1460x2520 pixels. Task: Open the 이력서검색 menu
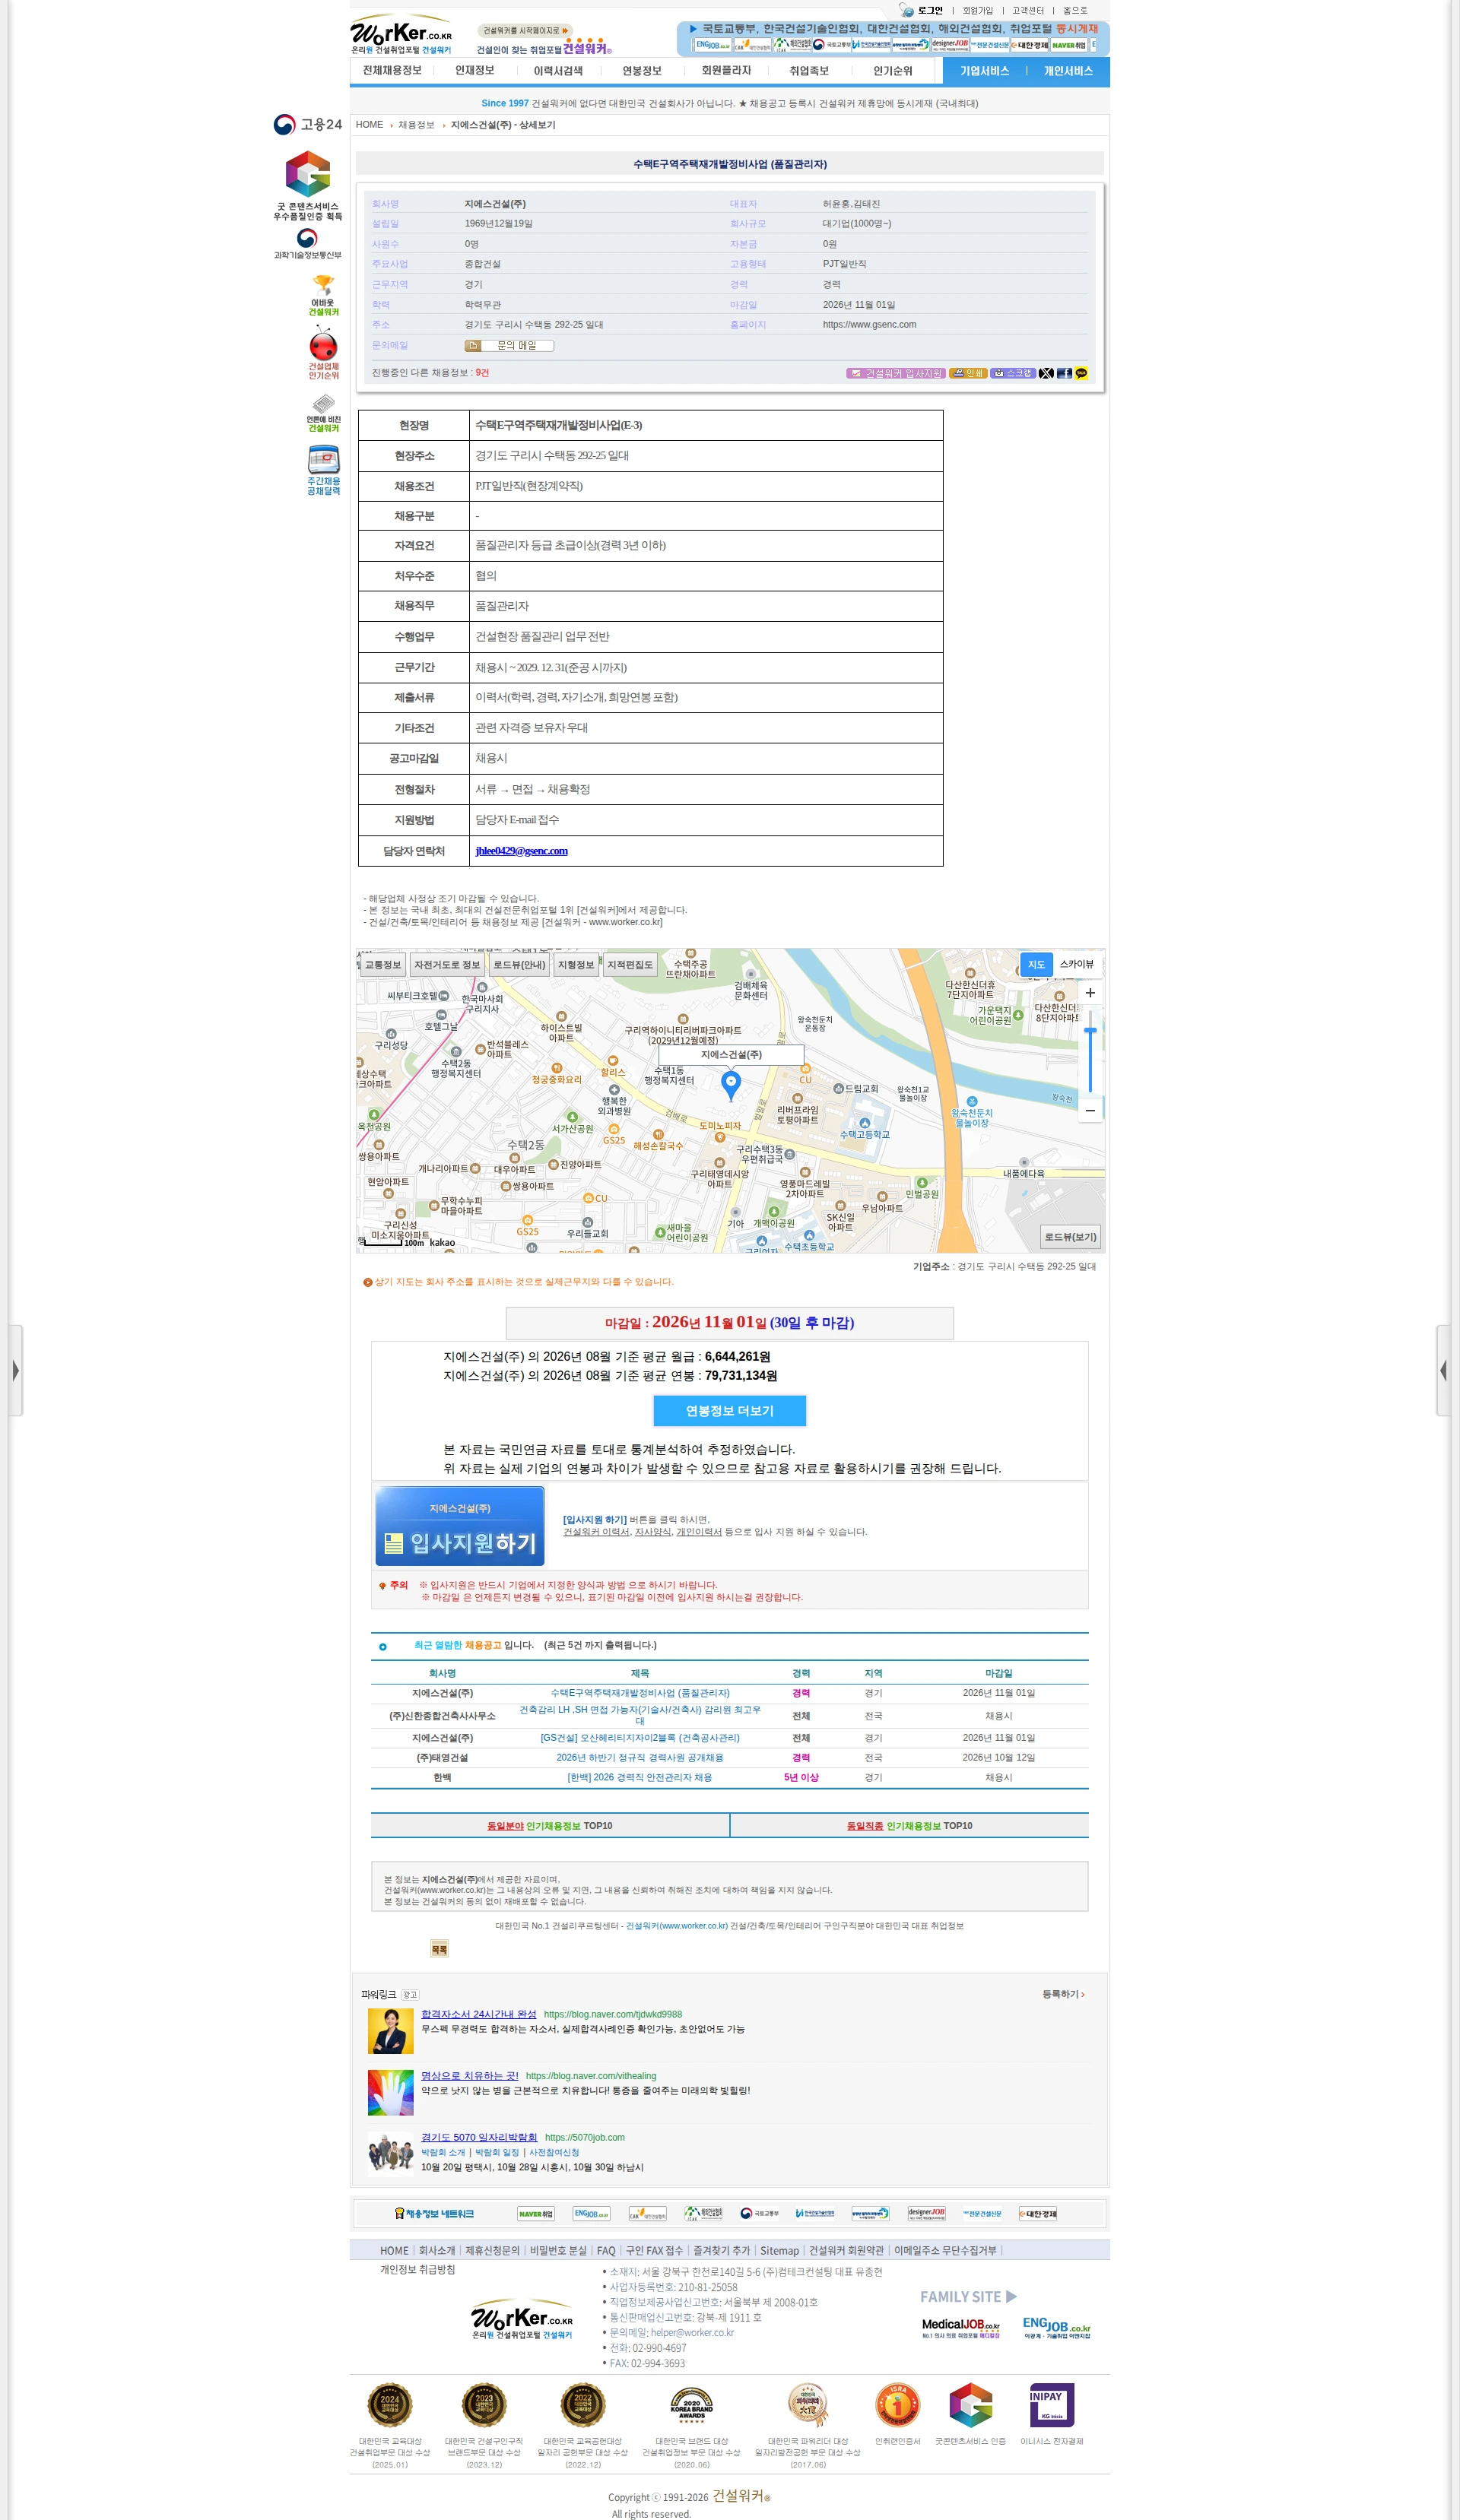[558, 71]
